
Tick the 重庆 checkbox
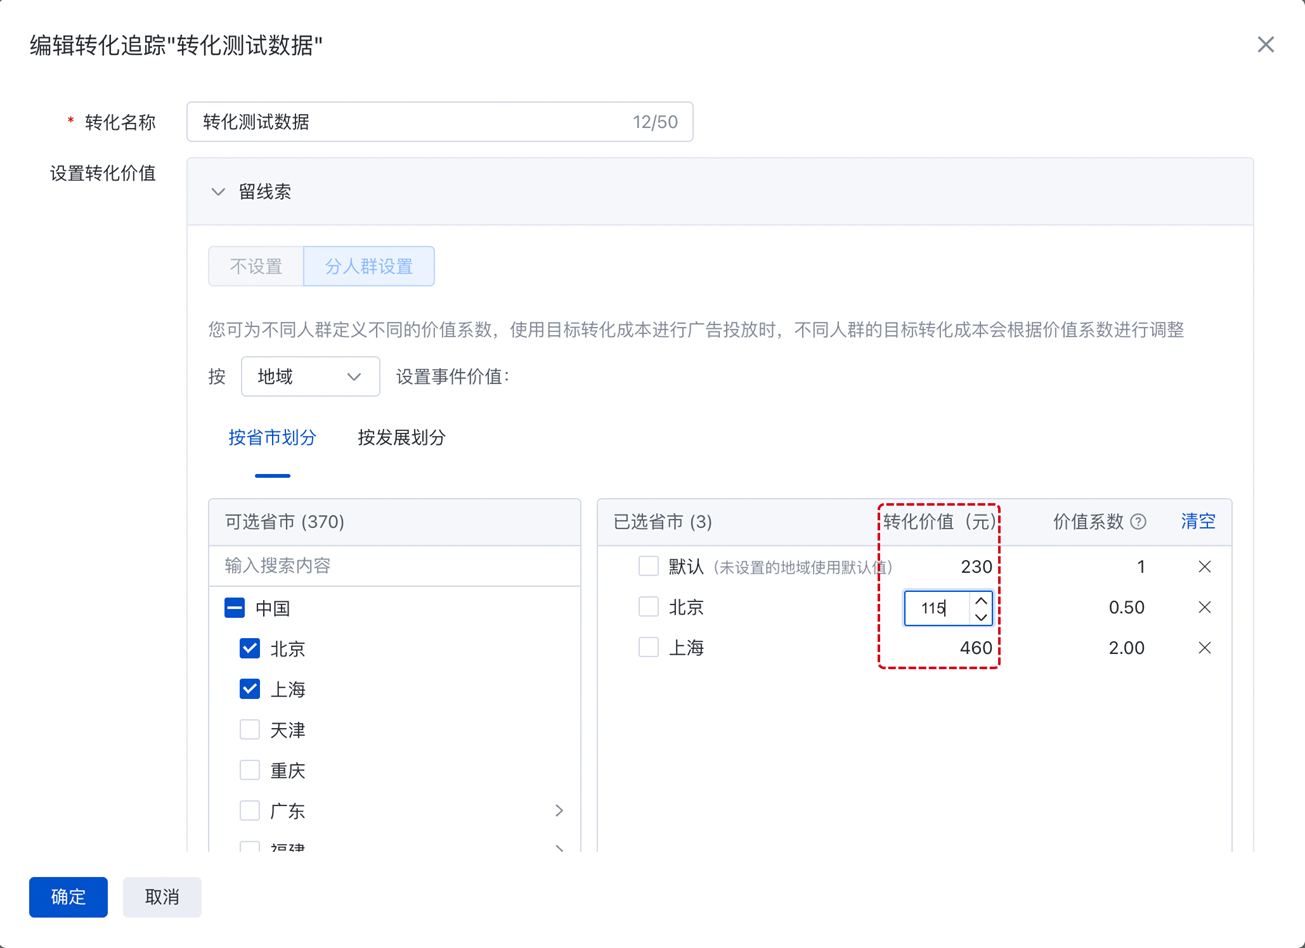(x=250, y=771)
